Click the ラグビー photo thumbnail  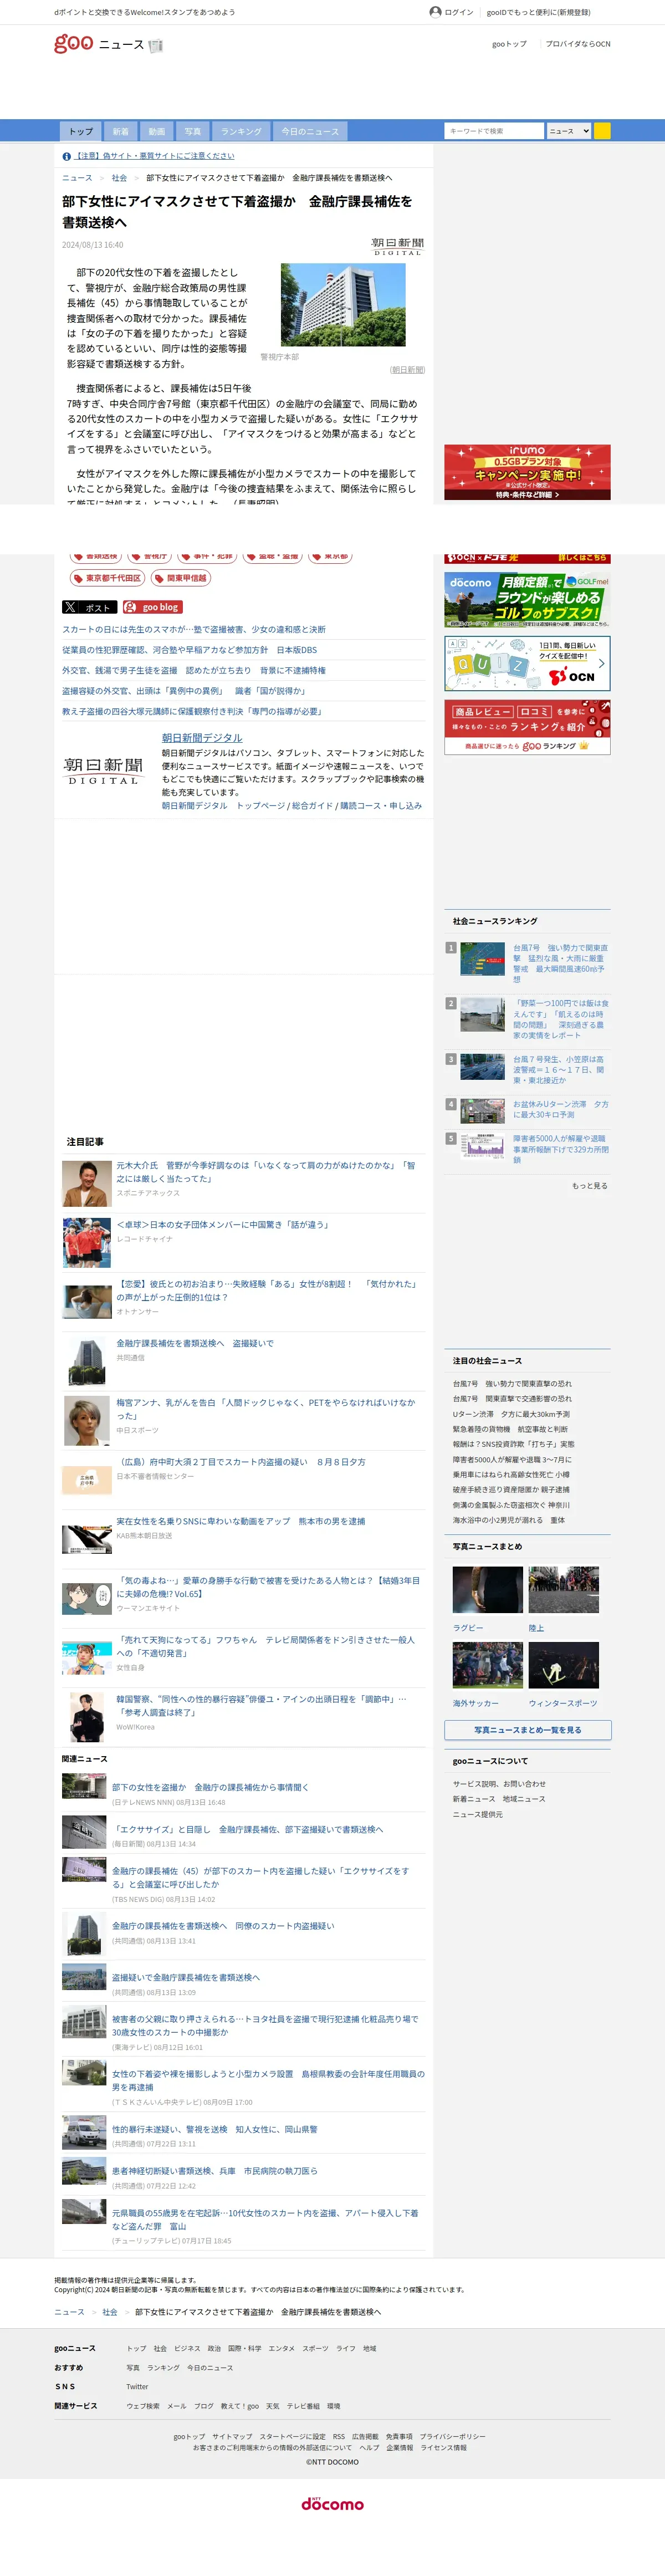tap(487, 1590)
